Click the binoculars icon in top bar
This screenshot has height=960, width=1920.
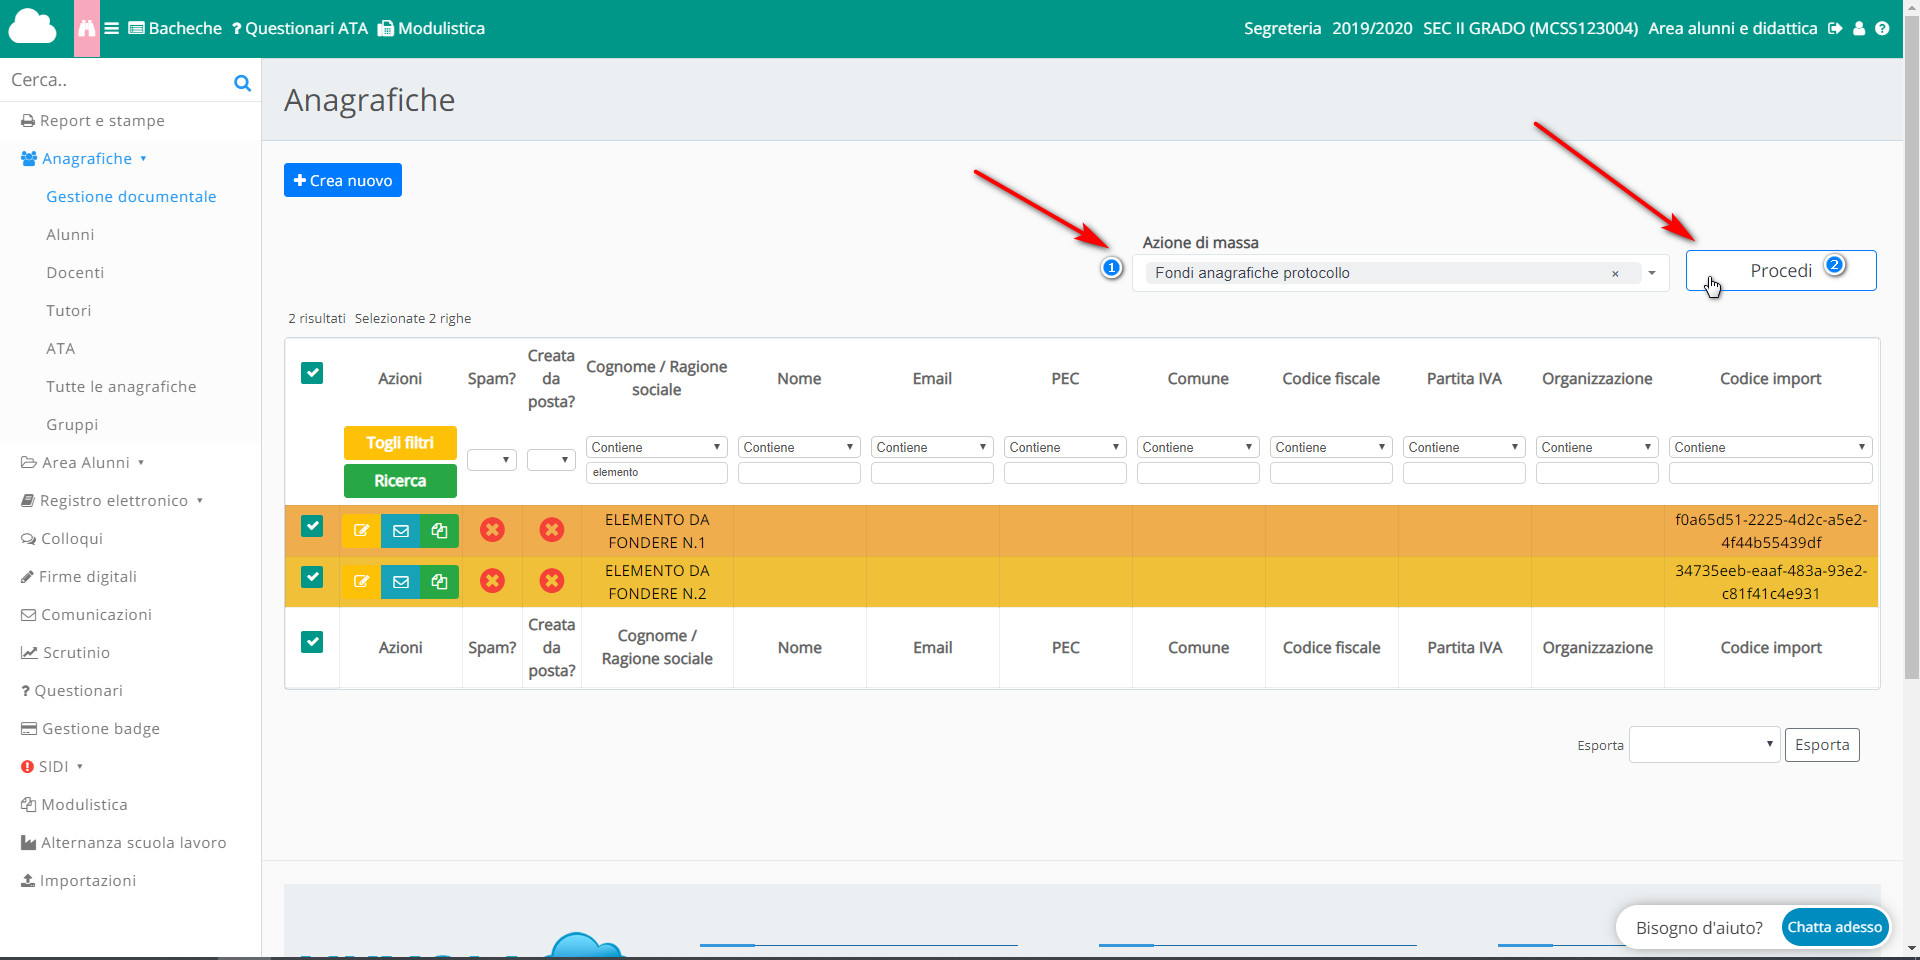[x=87, y=29]
